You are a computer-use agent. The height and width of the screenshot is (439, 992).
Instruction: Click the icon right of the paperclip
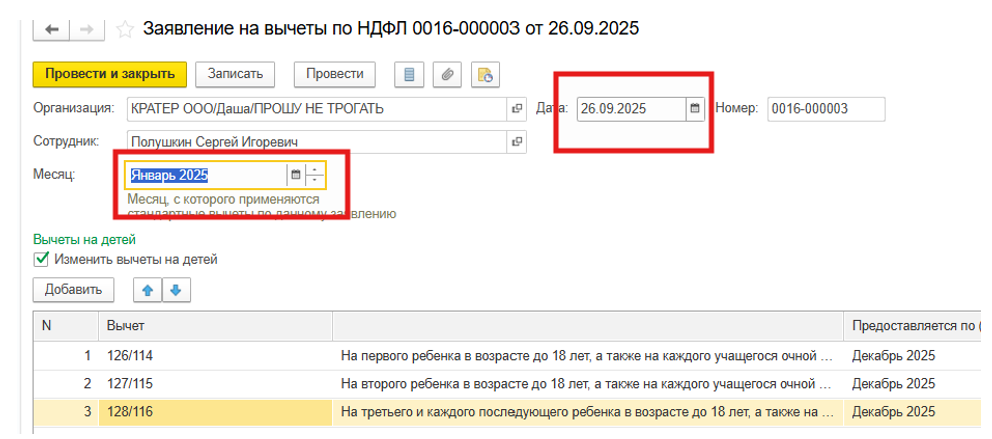tap(485, 74)
